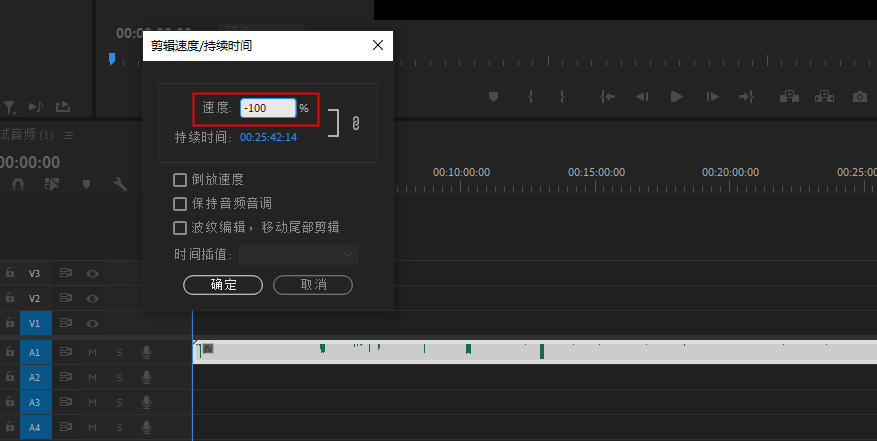Screen dimensions: 877x441
Task: Toggle linked selection in timeline
Action: tap(52, 184)
